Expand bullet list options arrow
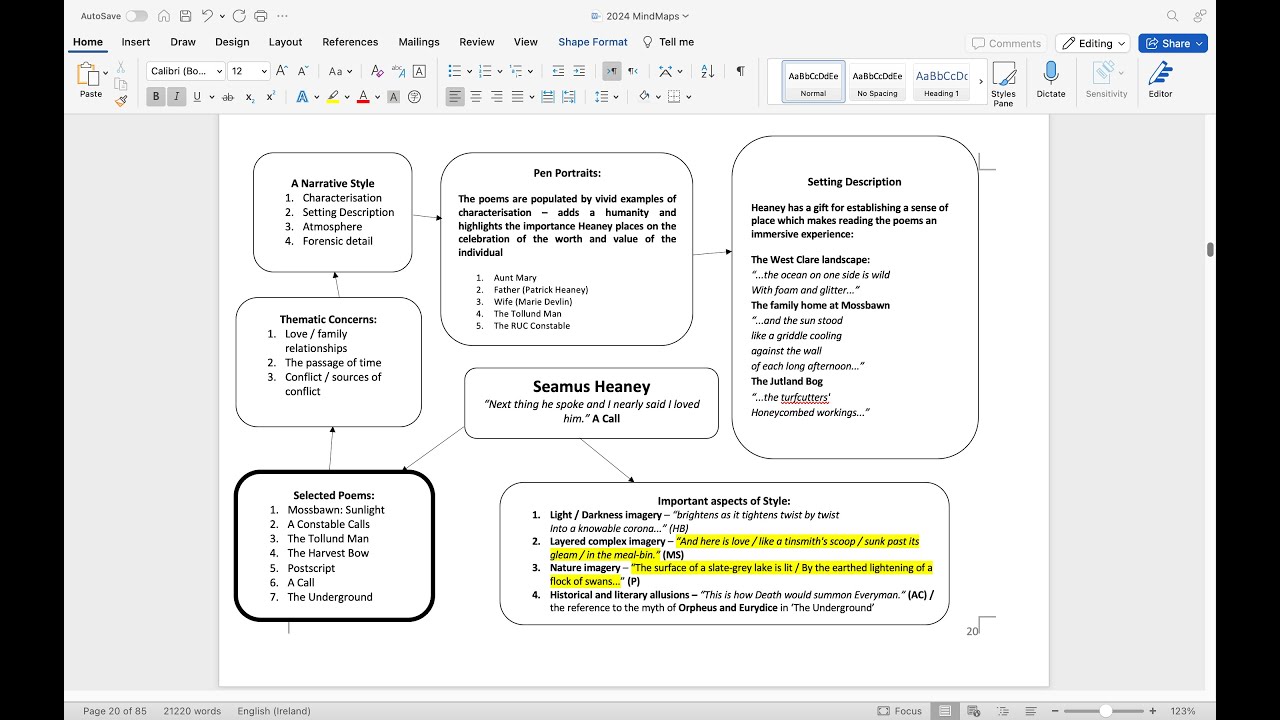Screen dimensions: 1280x720 pyautogui.click(x=469, y=71)
